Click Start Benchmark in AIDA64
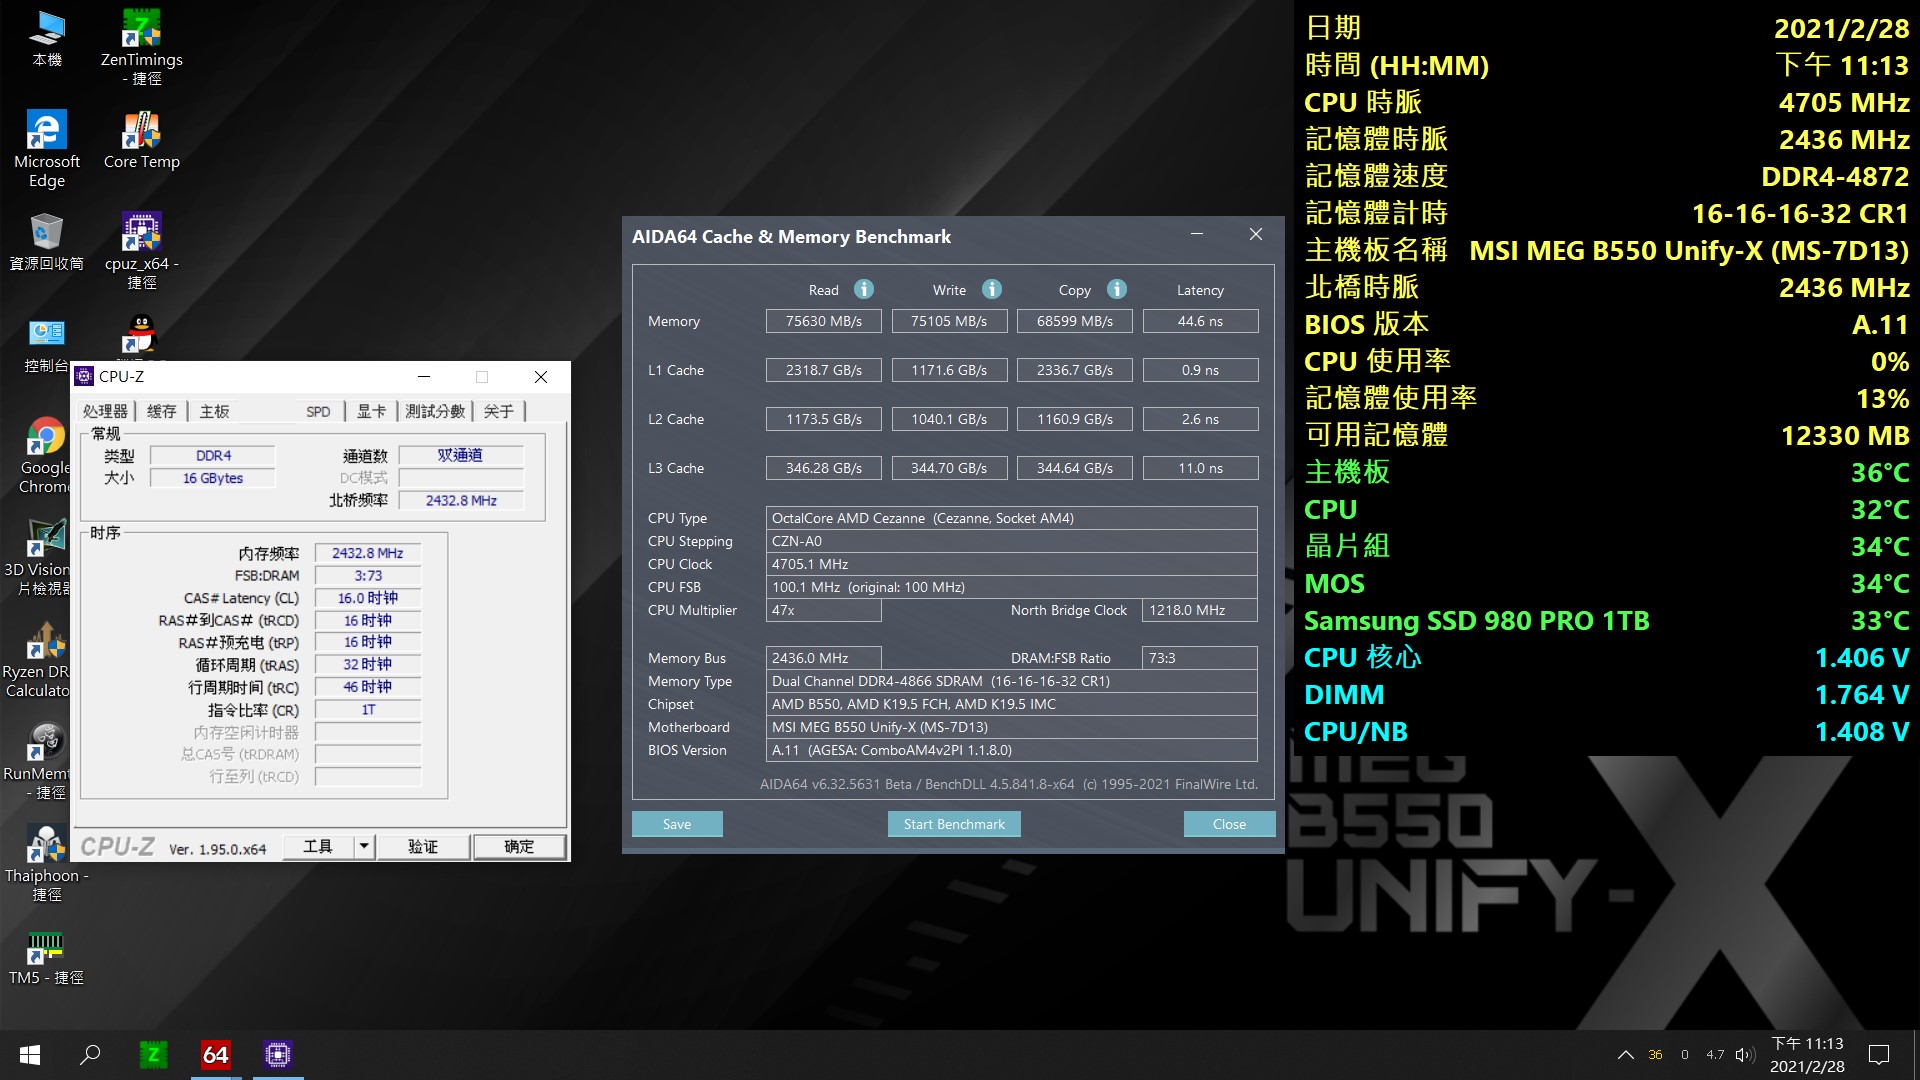The image size is (1920, 1080). [x=954, y=824]
